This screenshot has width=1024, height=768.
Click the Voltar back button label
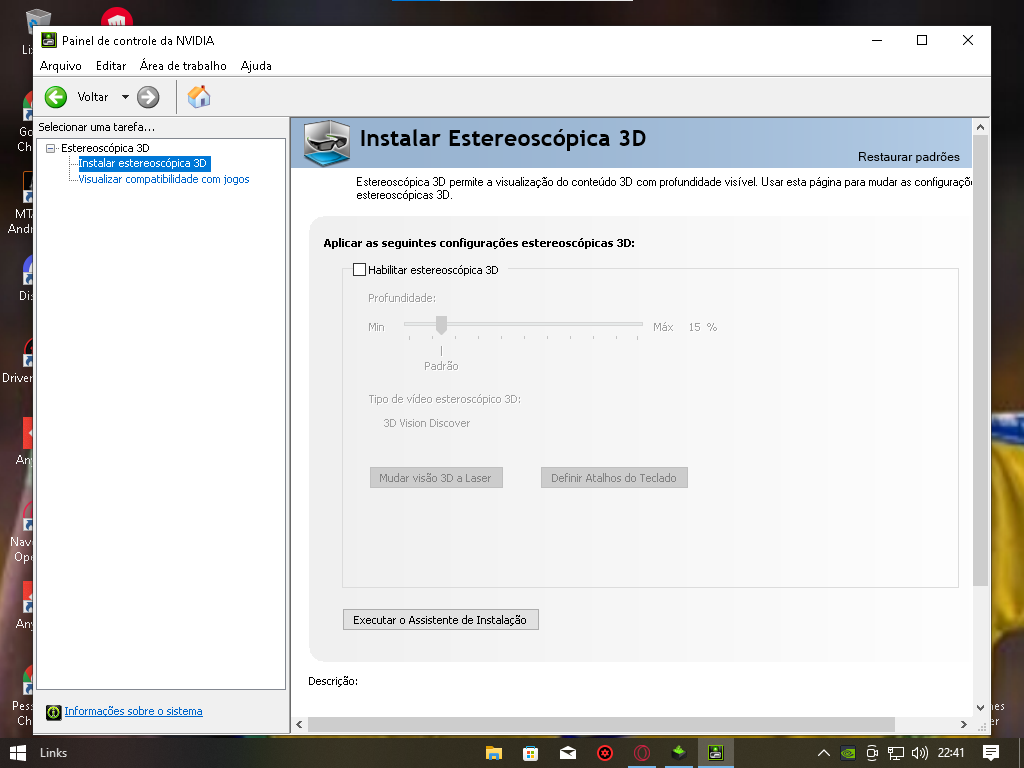coord(93,97)
